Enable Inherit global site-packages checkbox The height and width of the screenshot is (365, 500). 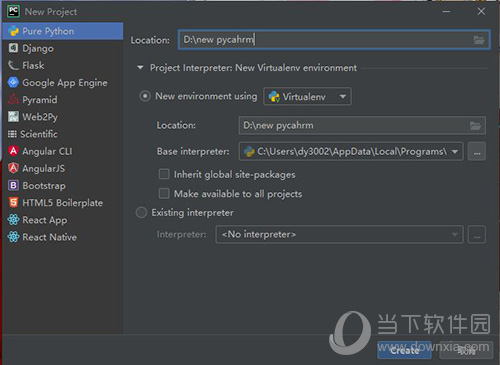(164, 174)
